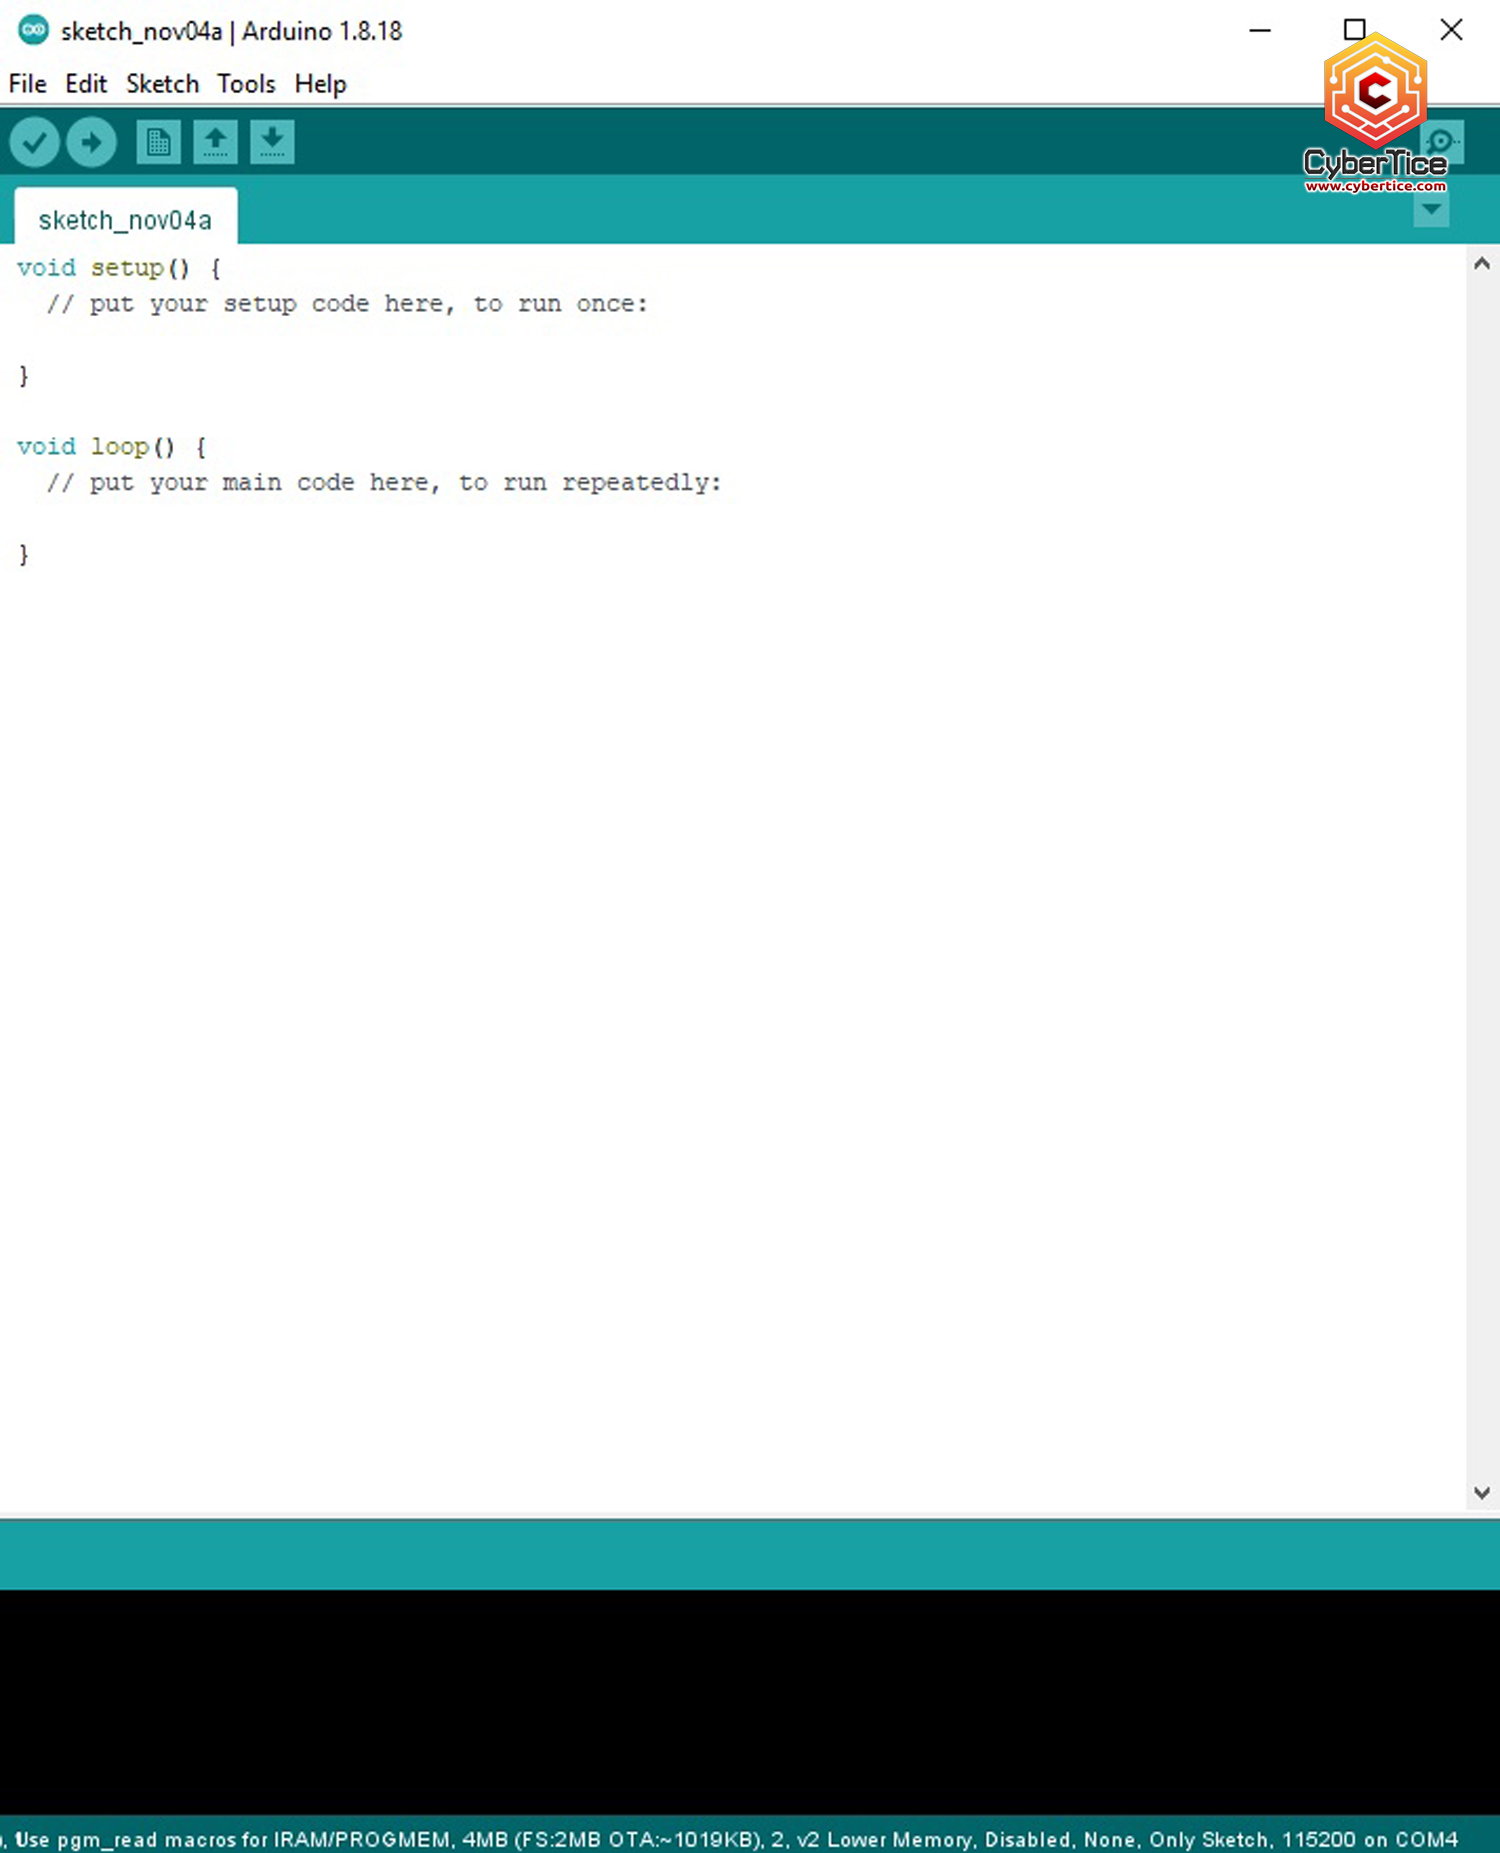
Task: Select the sketch_nov04a tab
Action: (125, 220)
